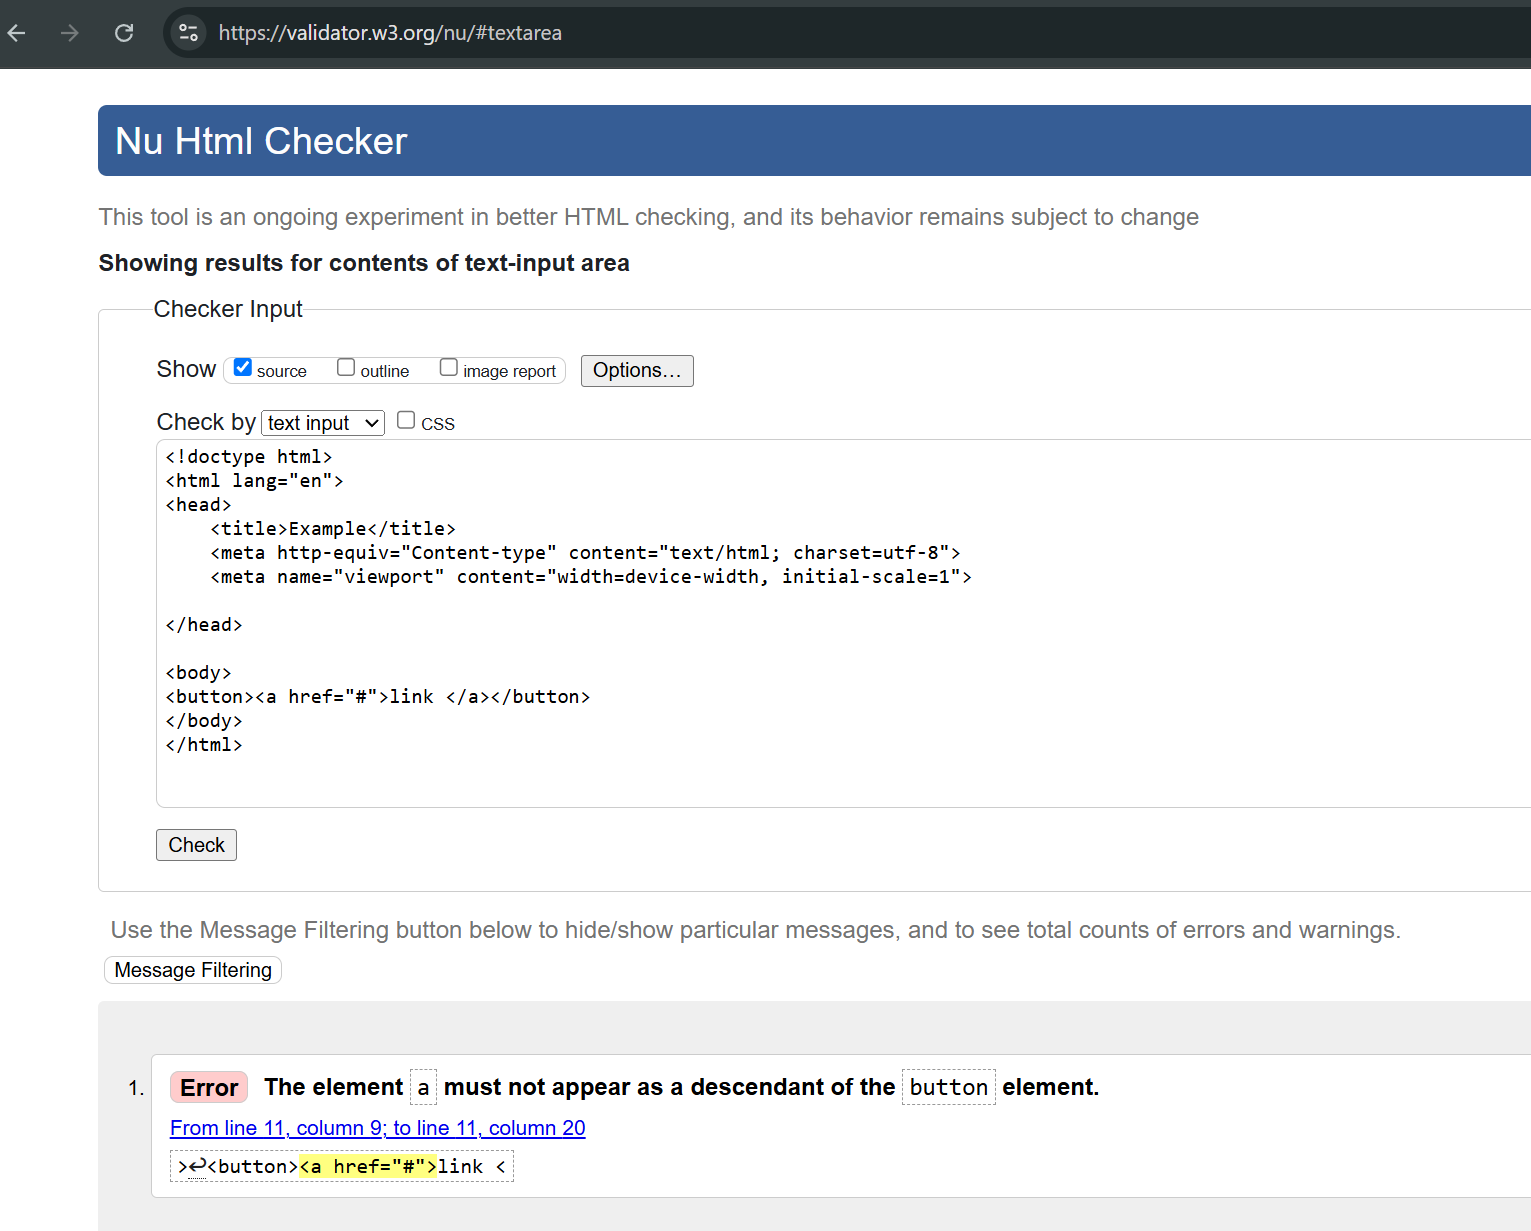
Task: Click the highlighted <a href="#"> code extract
Action: point(368,1166)
